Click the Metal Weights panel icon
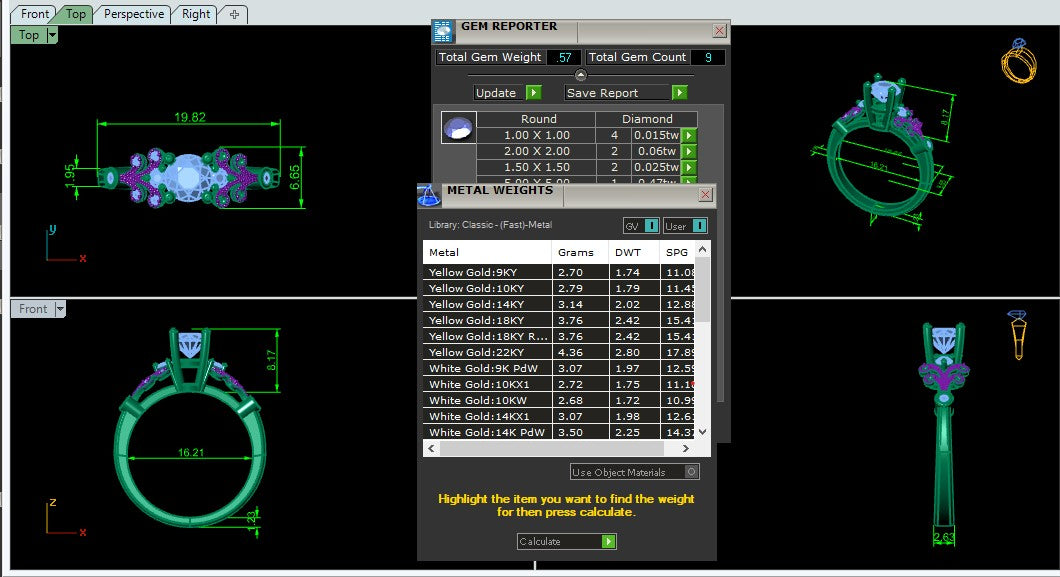1060x577 pixels. point(428,195)
